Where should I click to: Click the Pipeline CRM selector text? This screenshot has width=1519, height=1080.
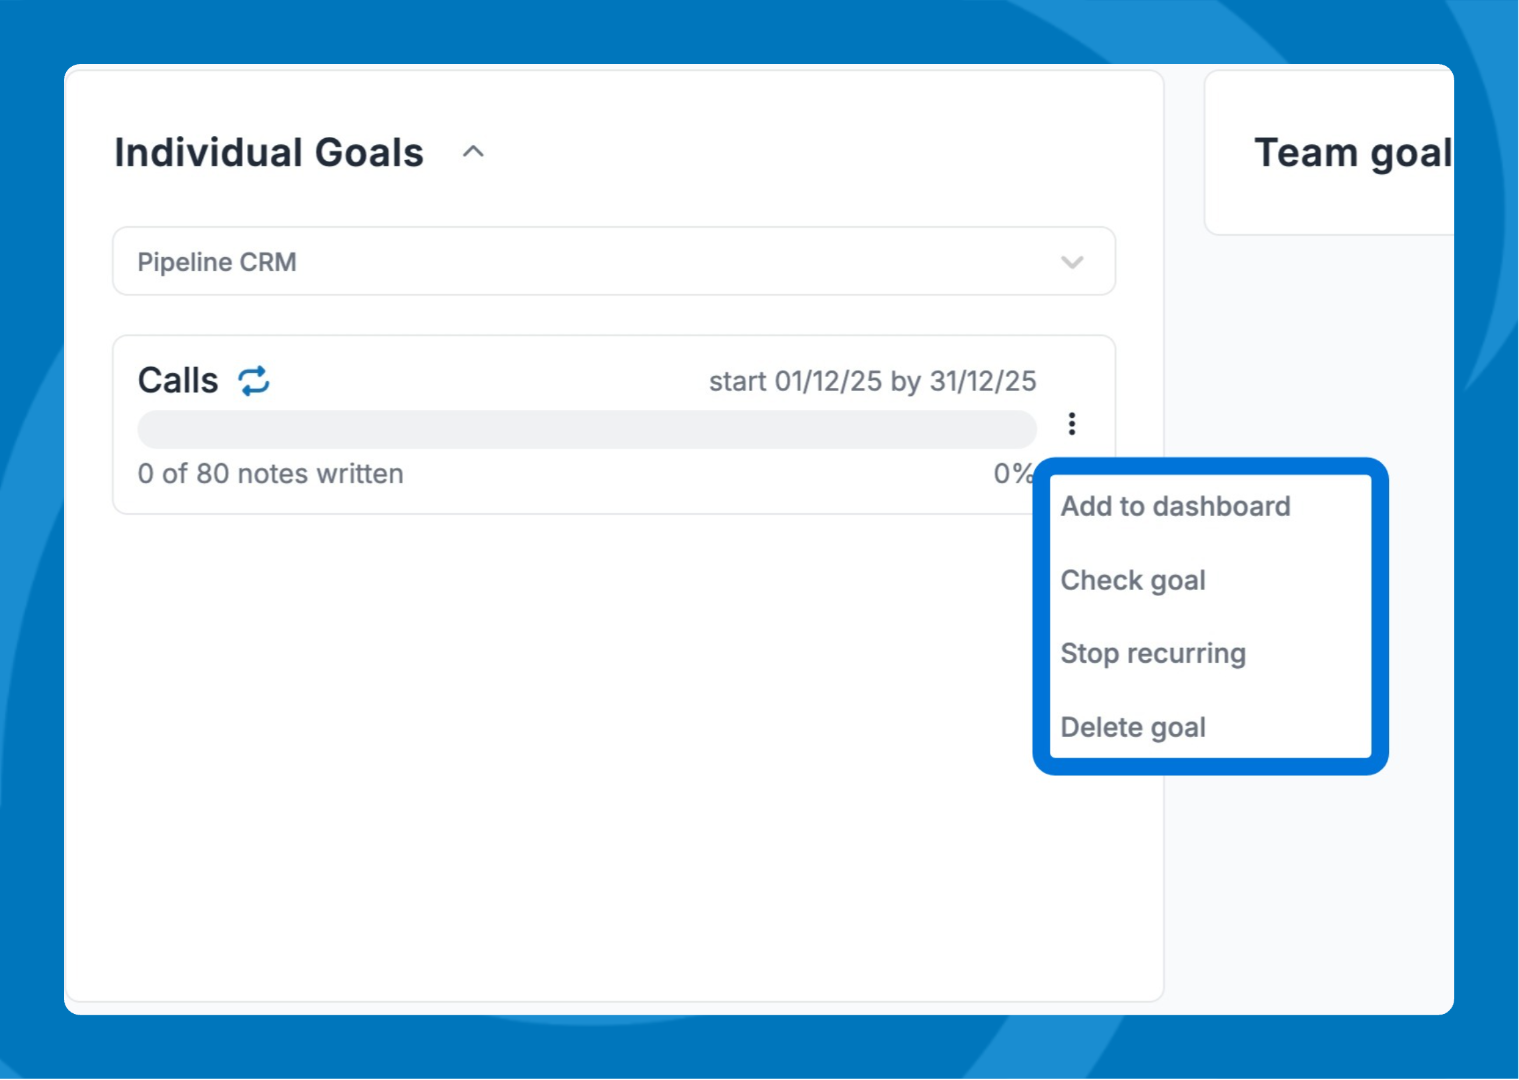217,262
